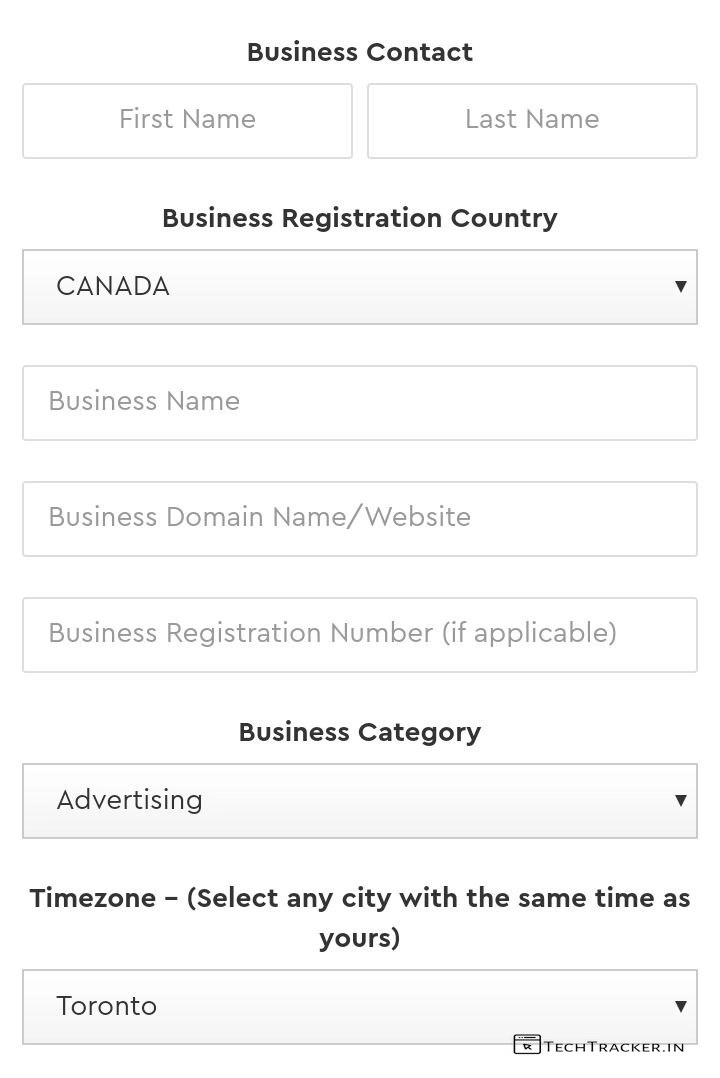The width and height of the screenshot is (720, 1078).
Task: Click the First Name input field
Action: [x=187, y=120]
